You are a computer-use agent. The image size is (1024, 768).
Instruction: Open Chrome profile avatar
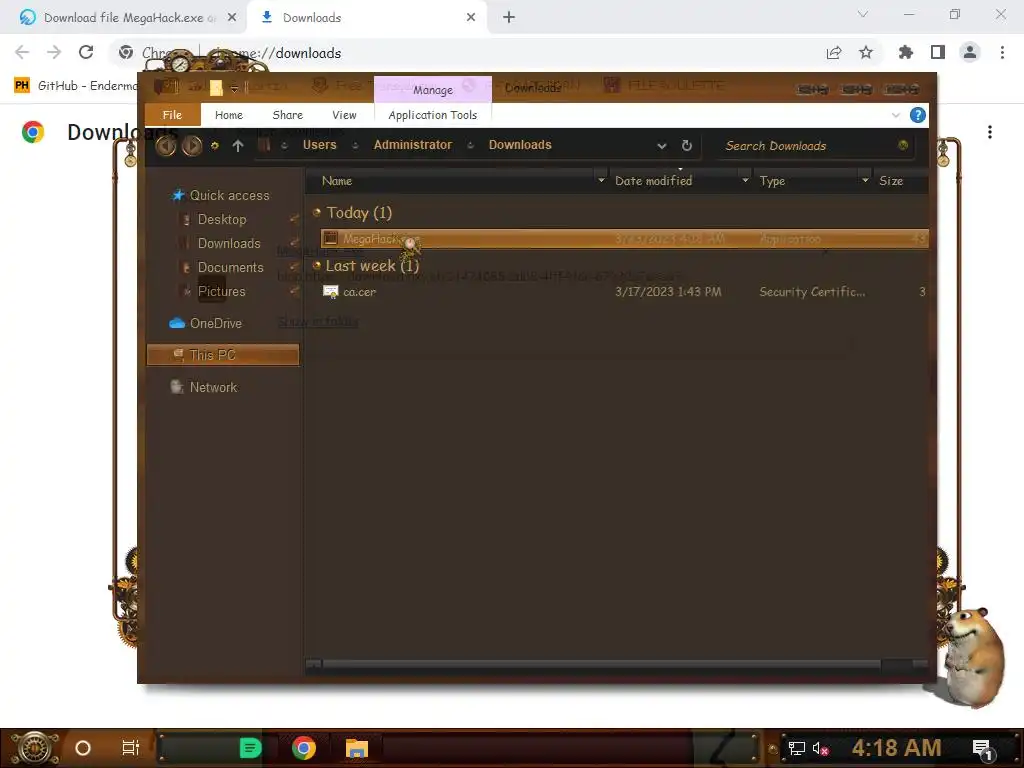tap(970, 52)
